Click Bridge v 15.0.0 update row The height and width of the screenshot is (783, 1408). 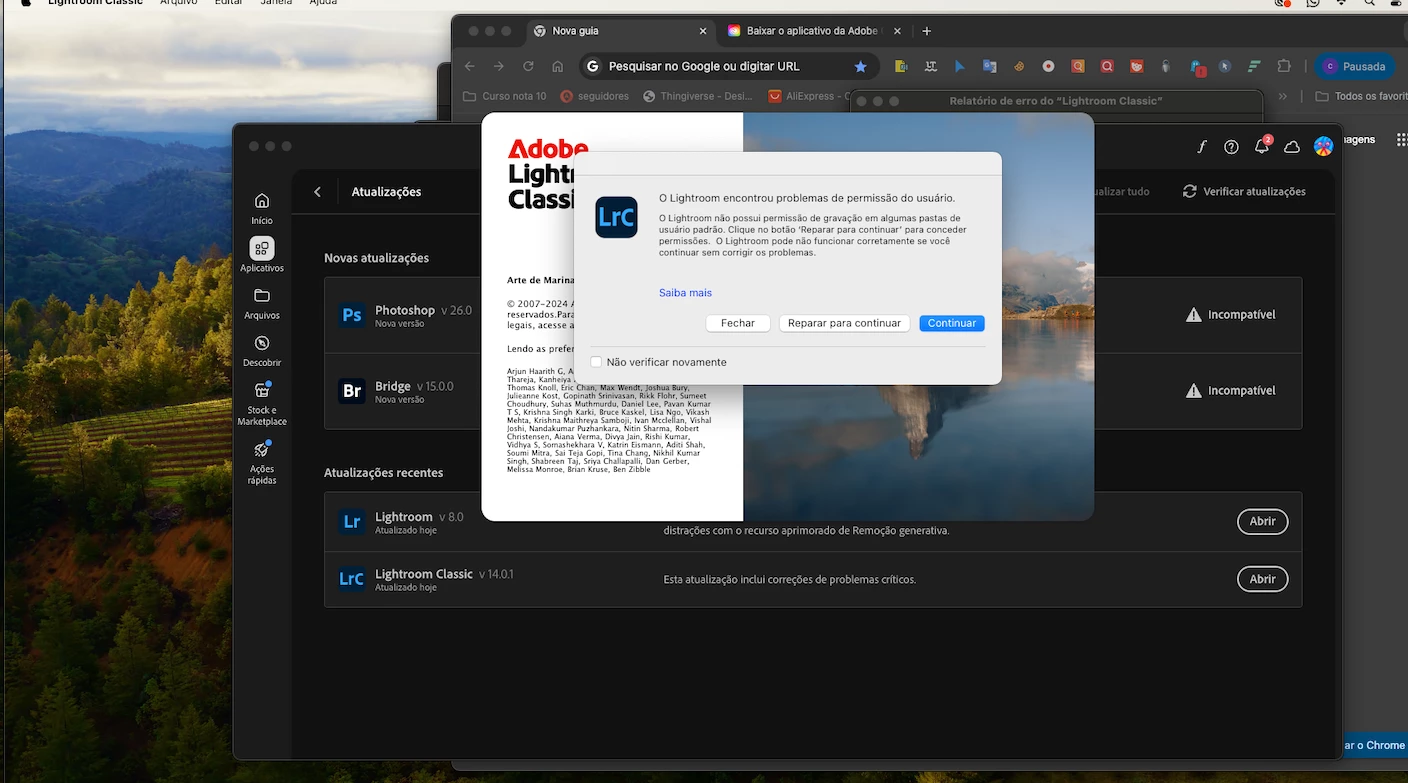pos(813,391)
